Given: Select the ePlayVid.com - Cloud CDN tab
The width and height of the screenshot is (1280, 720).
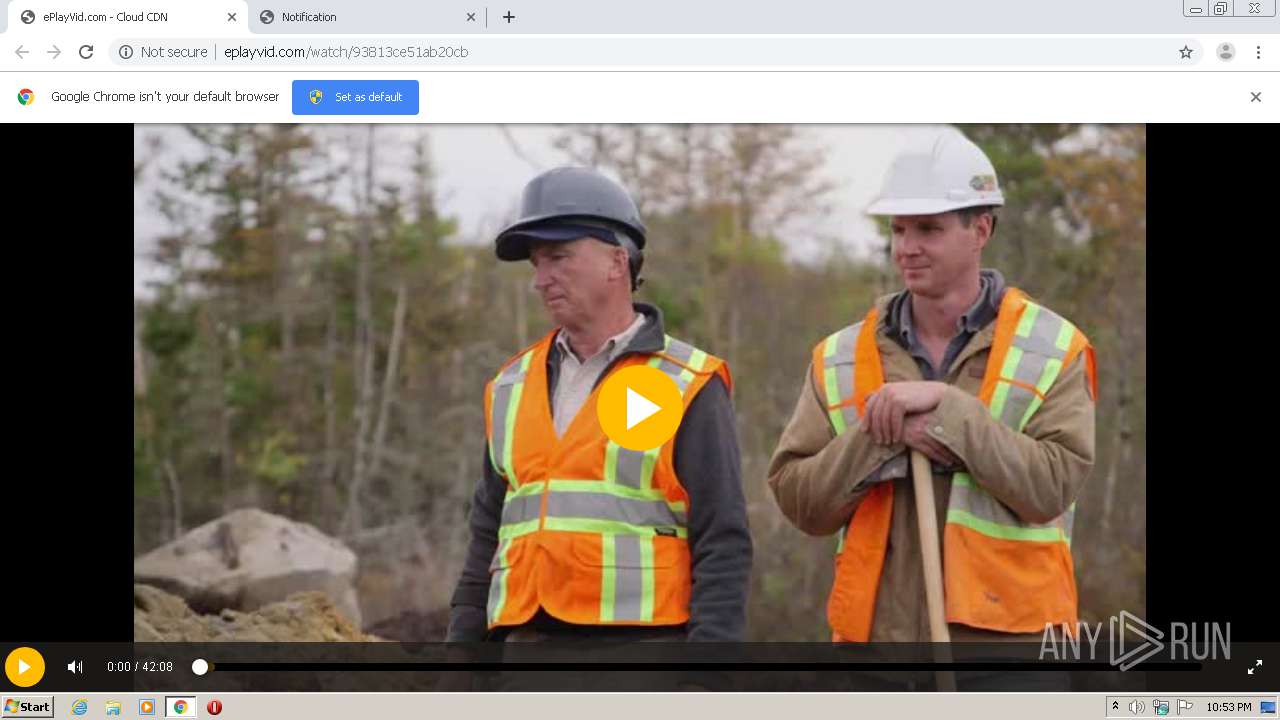Looking at the screenshot, I should pyautogui.click(x=127, y=17).
